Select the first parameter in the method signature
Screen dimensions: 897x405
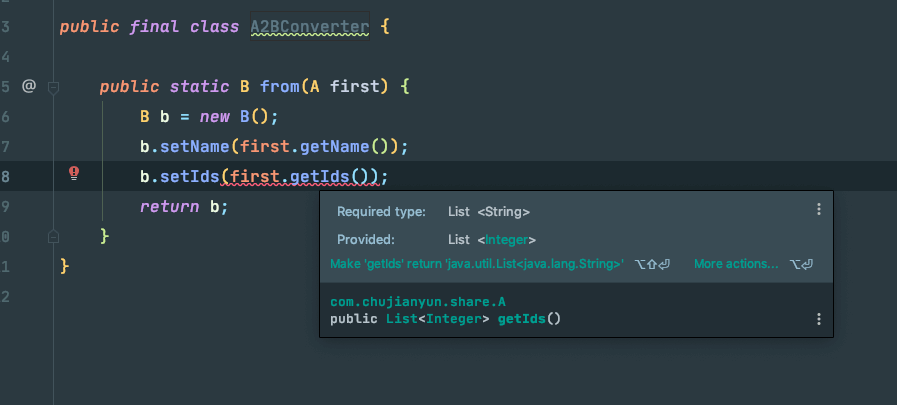point(357,87)
